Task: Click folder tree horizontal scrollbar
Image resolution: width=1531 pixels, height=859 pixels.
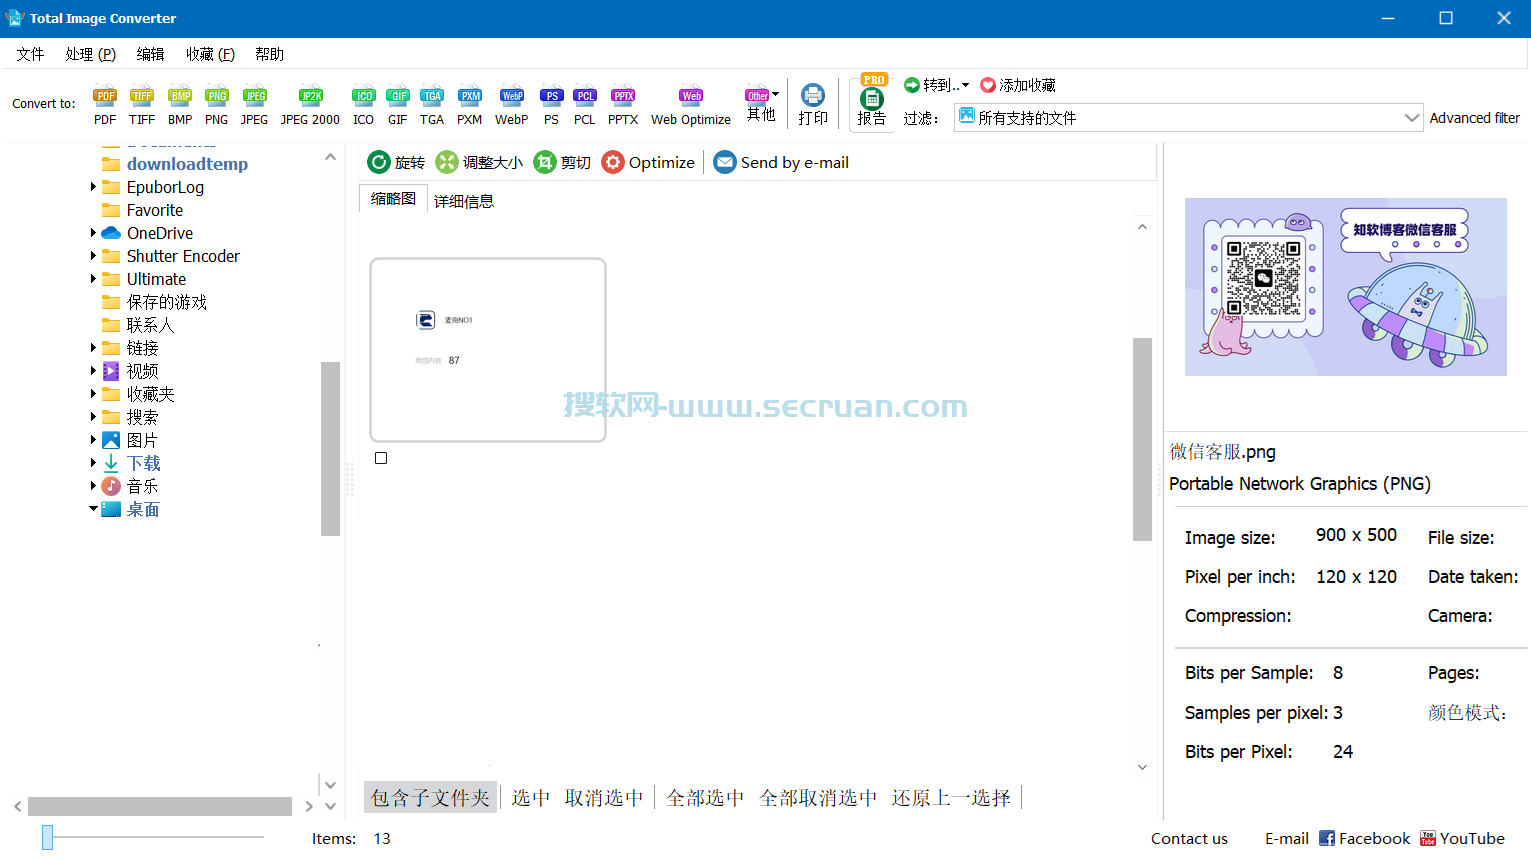Action: click(x=160, y=806)
